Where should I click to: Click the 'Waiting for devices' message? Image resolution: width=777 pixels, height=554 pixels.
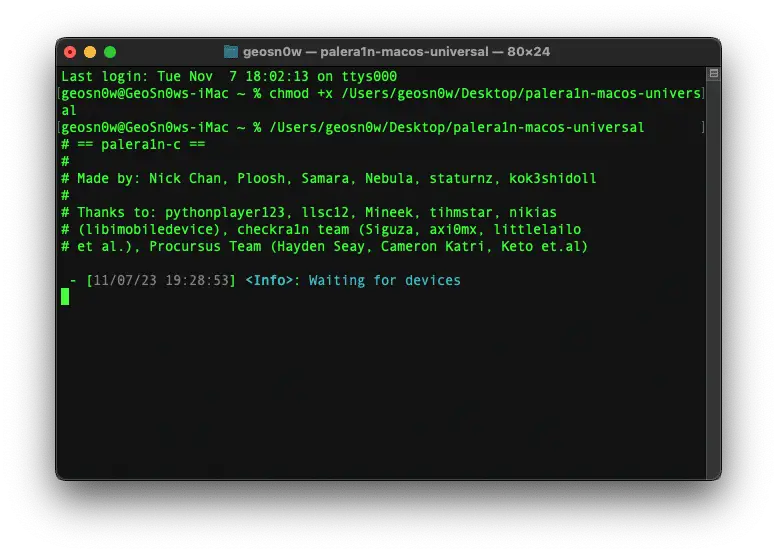[x=385, y=280]
